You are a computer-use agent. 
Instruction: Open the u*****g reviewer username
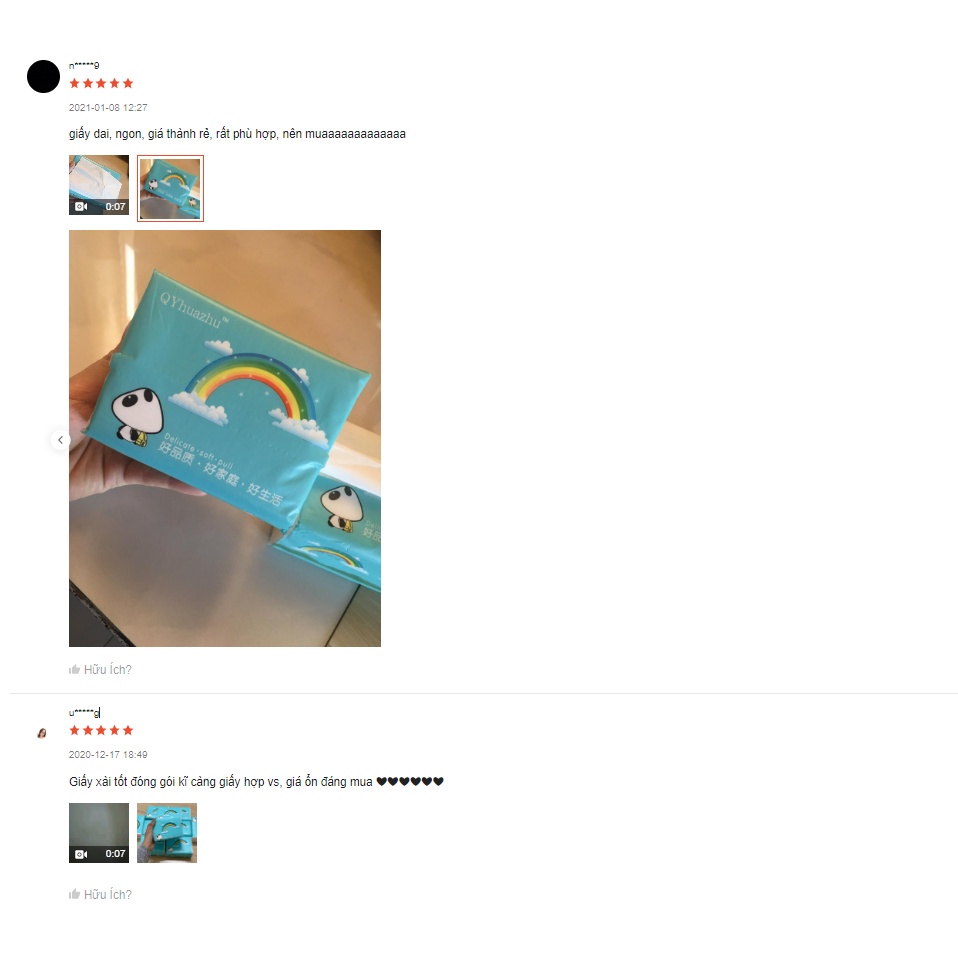84,712
